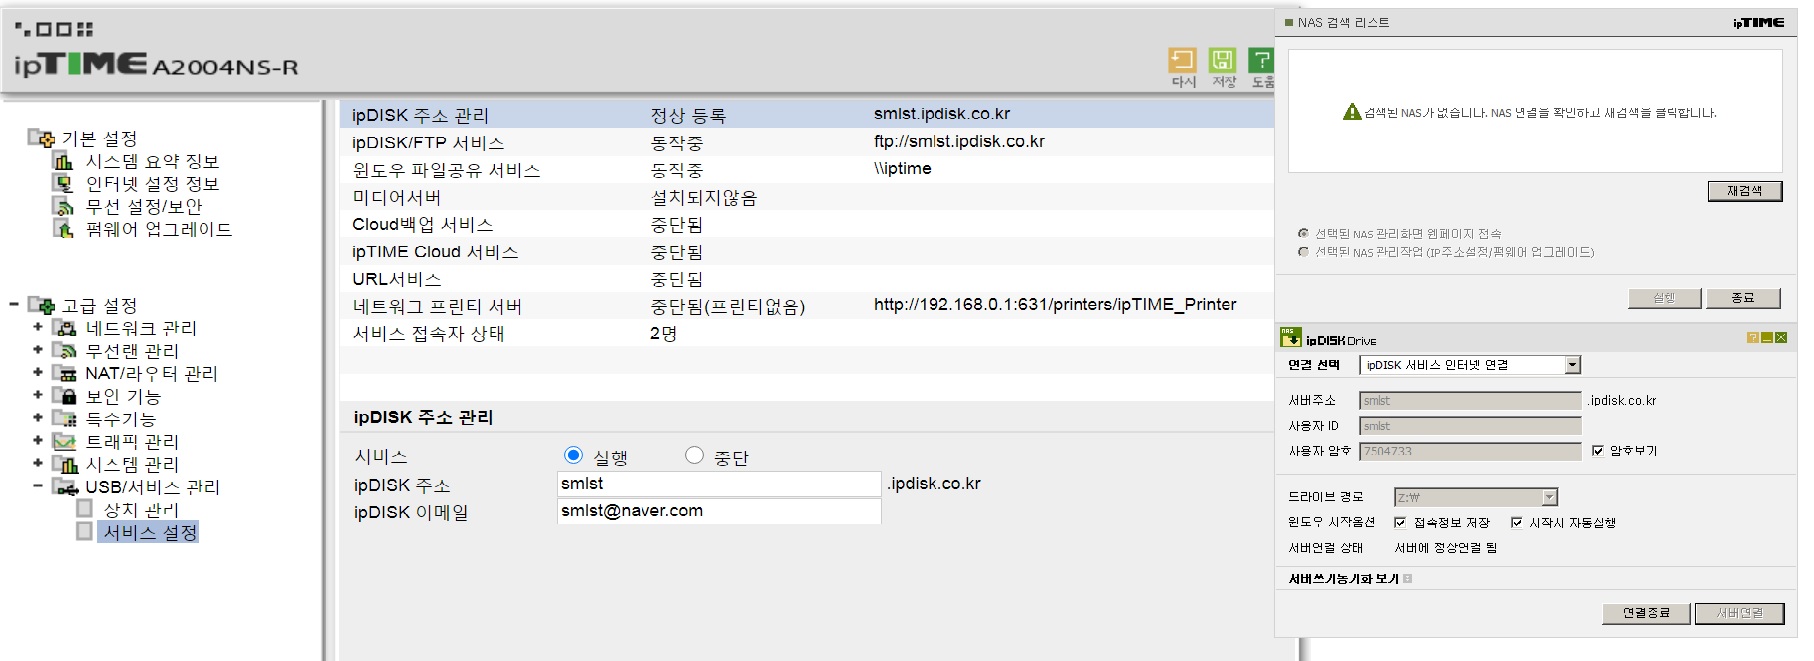
Task: Expand the 보안 기능 tree node
Action: pos(38,394)
